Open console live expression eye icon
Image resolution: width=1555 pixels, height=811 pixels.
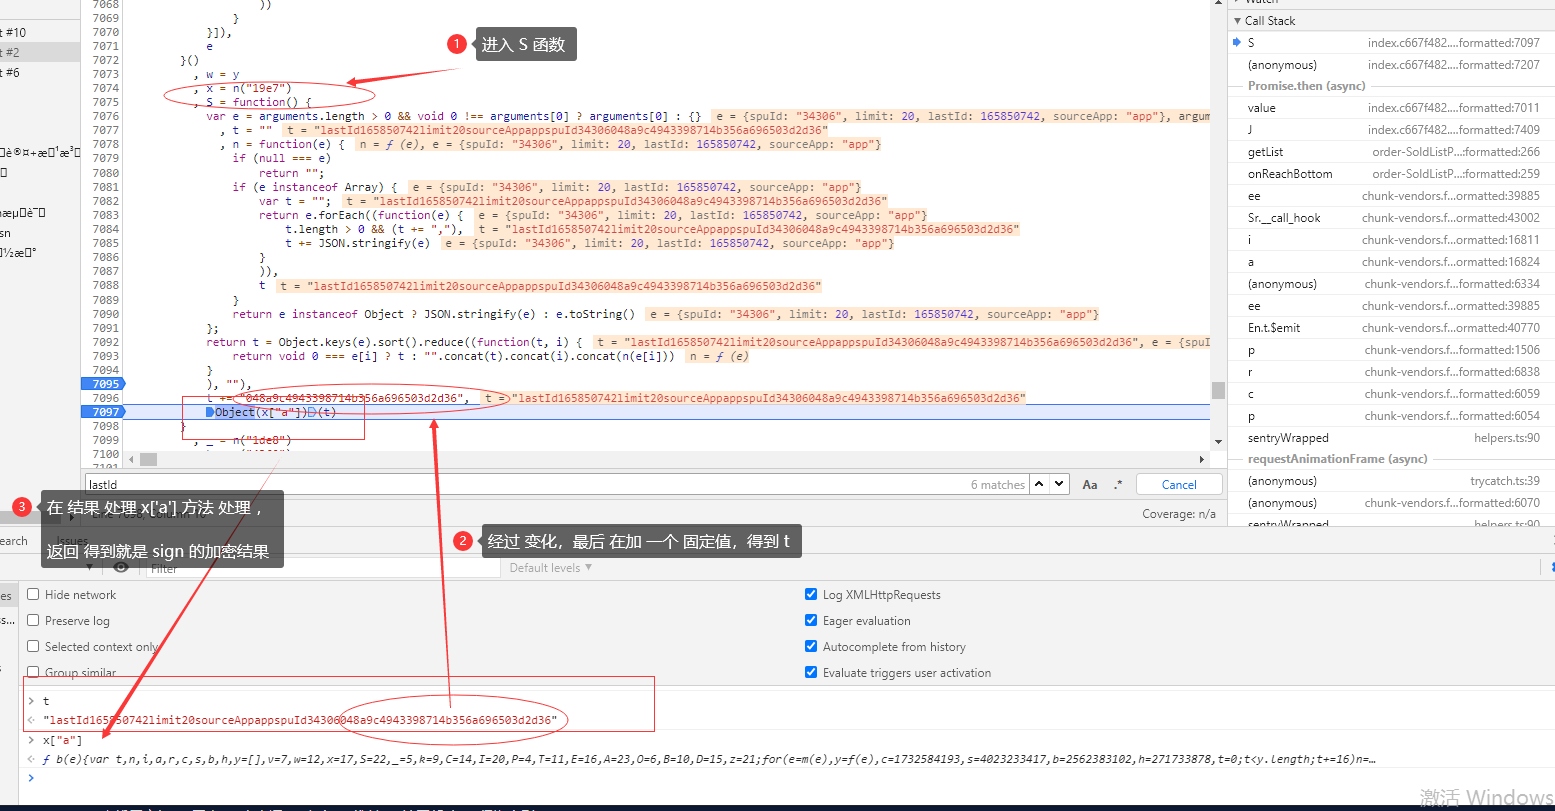click(x=121, y=567)
